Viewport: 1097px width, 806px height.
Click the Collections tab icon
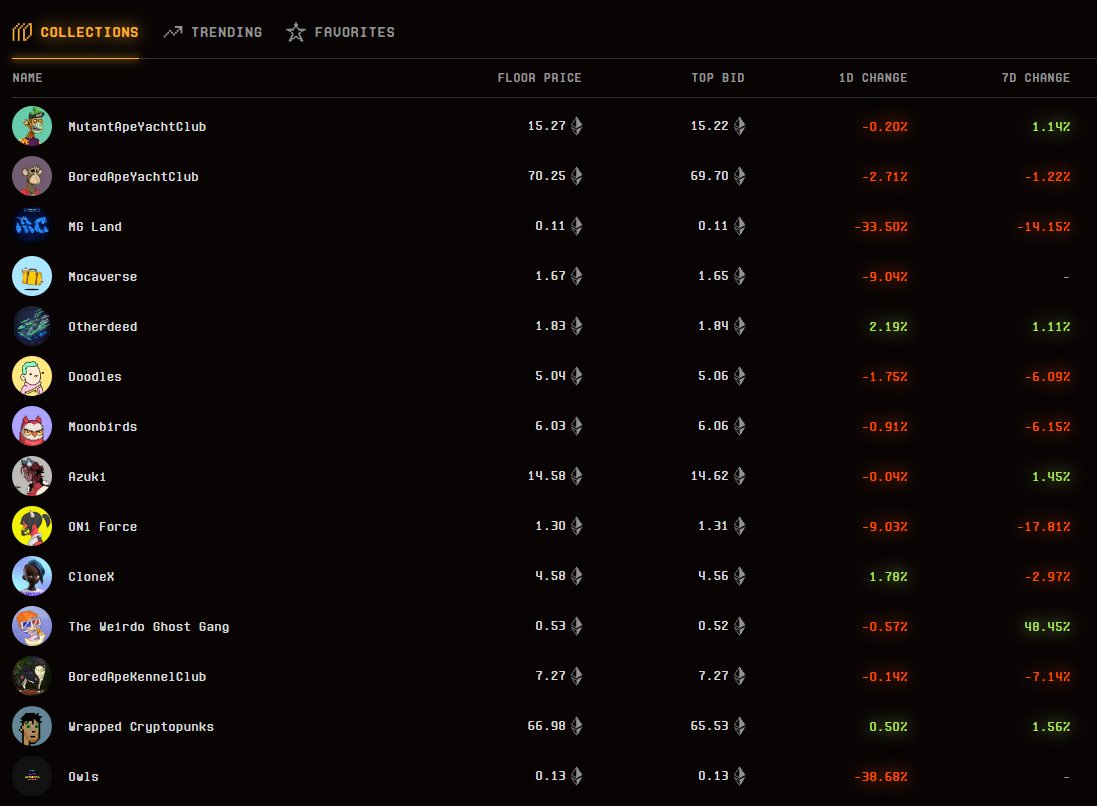[x=22, y=32]
